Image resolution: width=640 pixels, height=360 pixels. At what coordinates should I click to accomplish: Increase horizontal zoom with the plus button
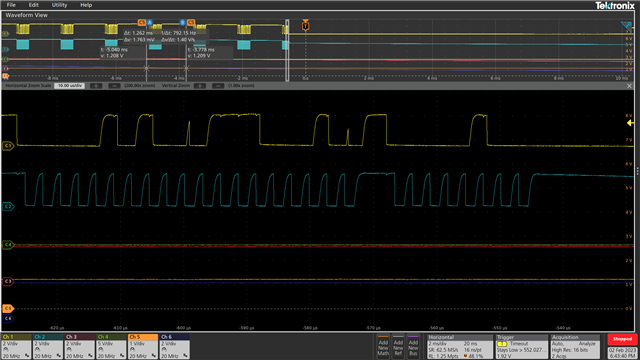pos(96,86)
